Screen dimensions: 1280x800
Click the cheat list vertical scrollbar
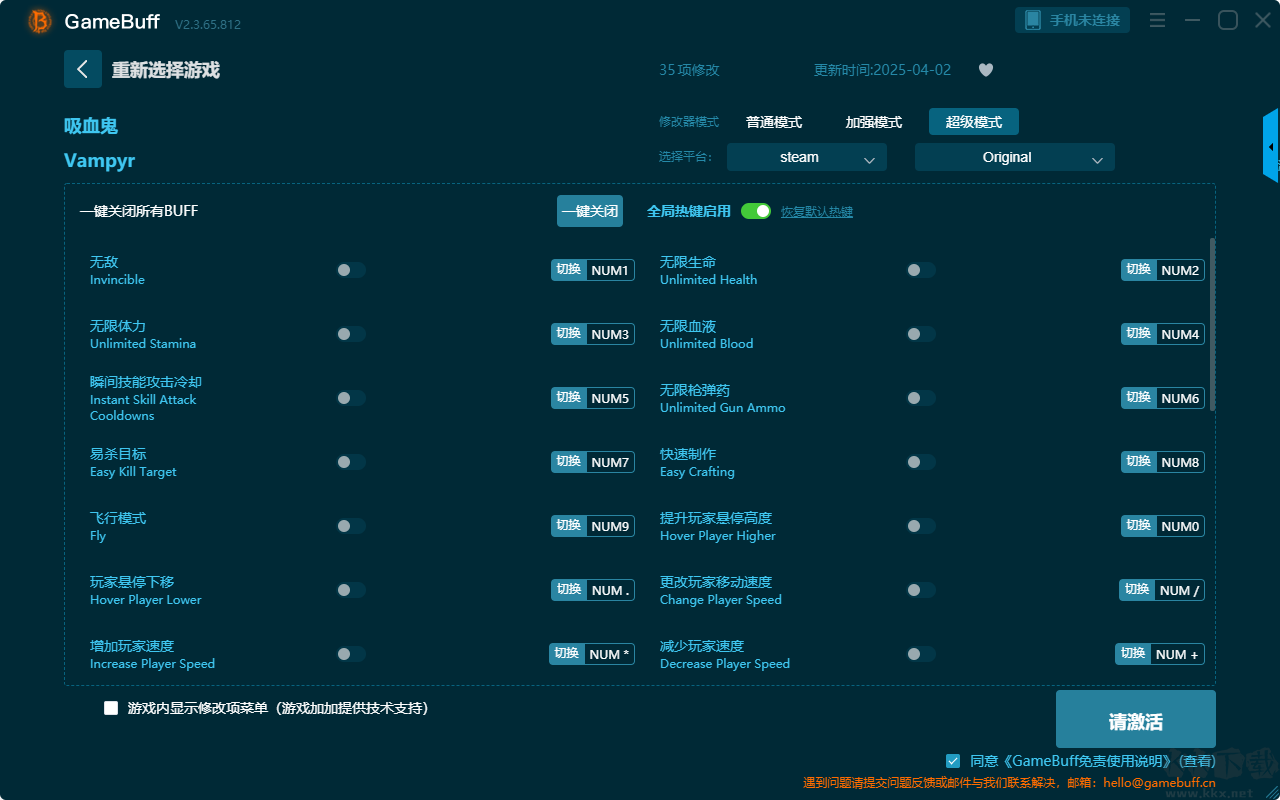[1213, 324]
